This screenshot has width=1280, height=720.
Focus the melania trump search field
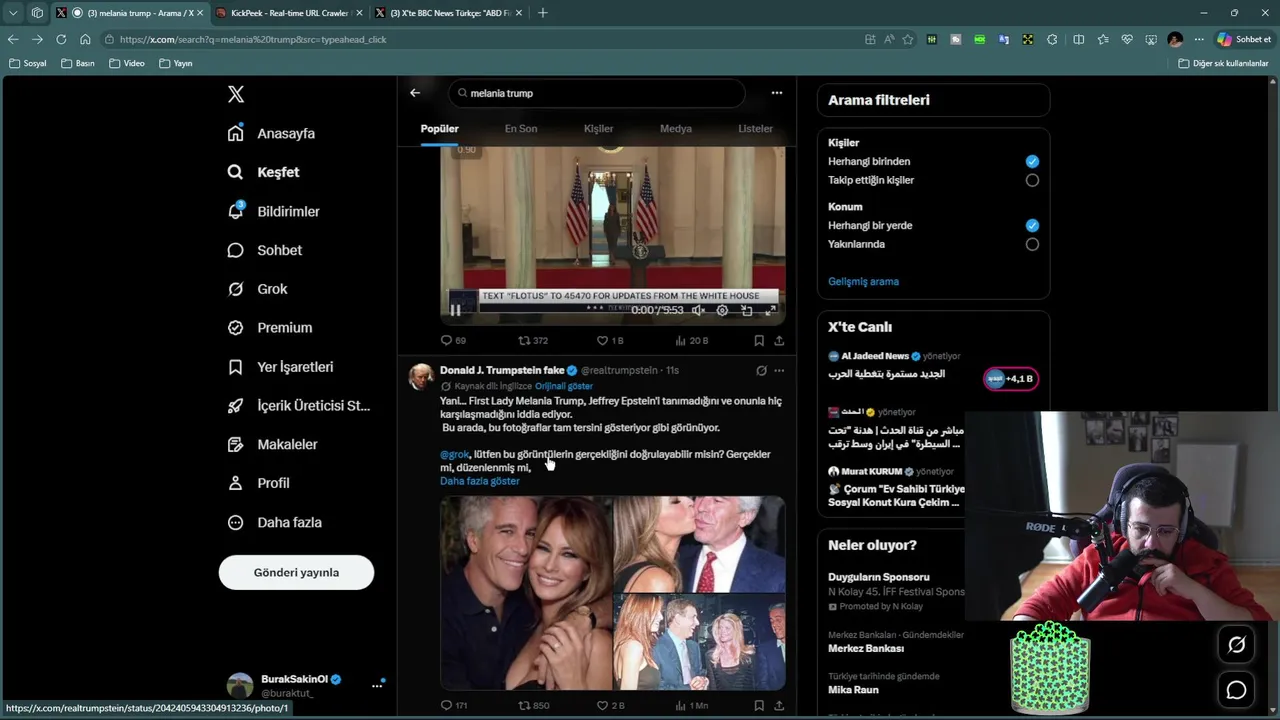click(x=596, y=93)
